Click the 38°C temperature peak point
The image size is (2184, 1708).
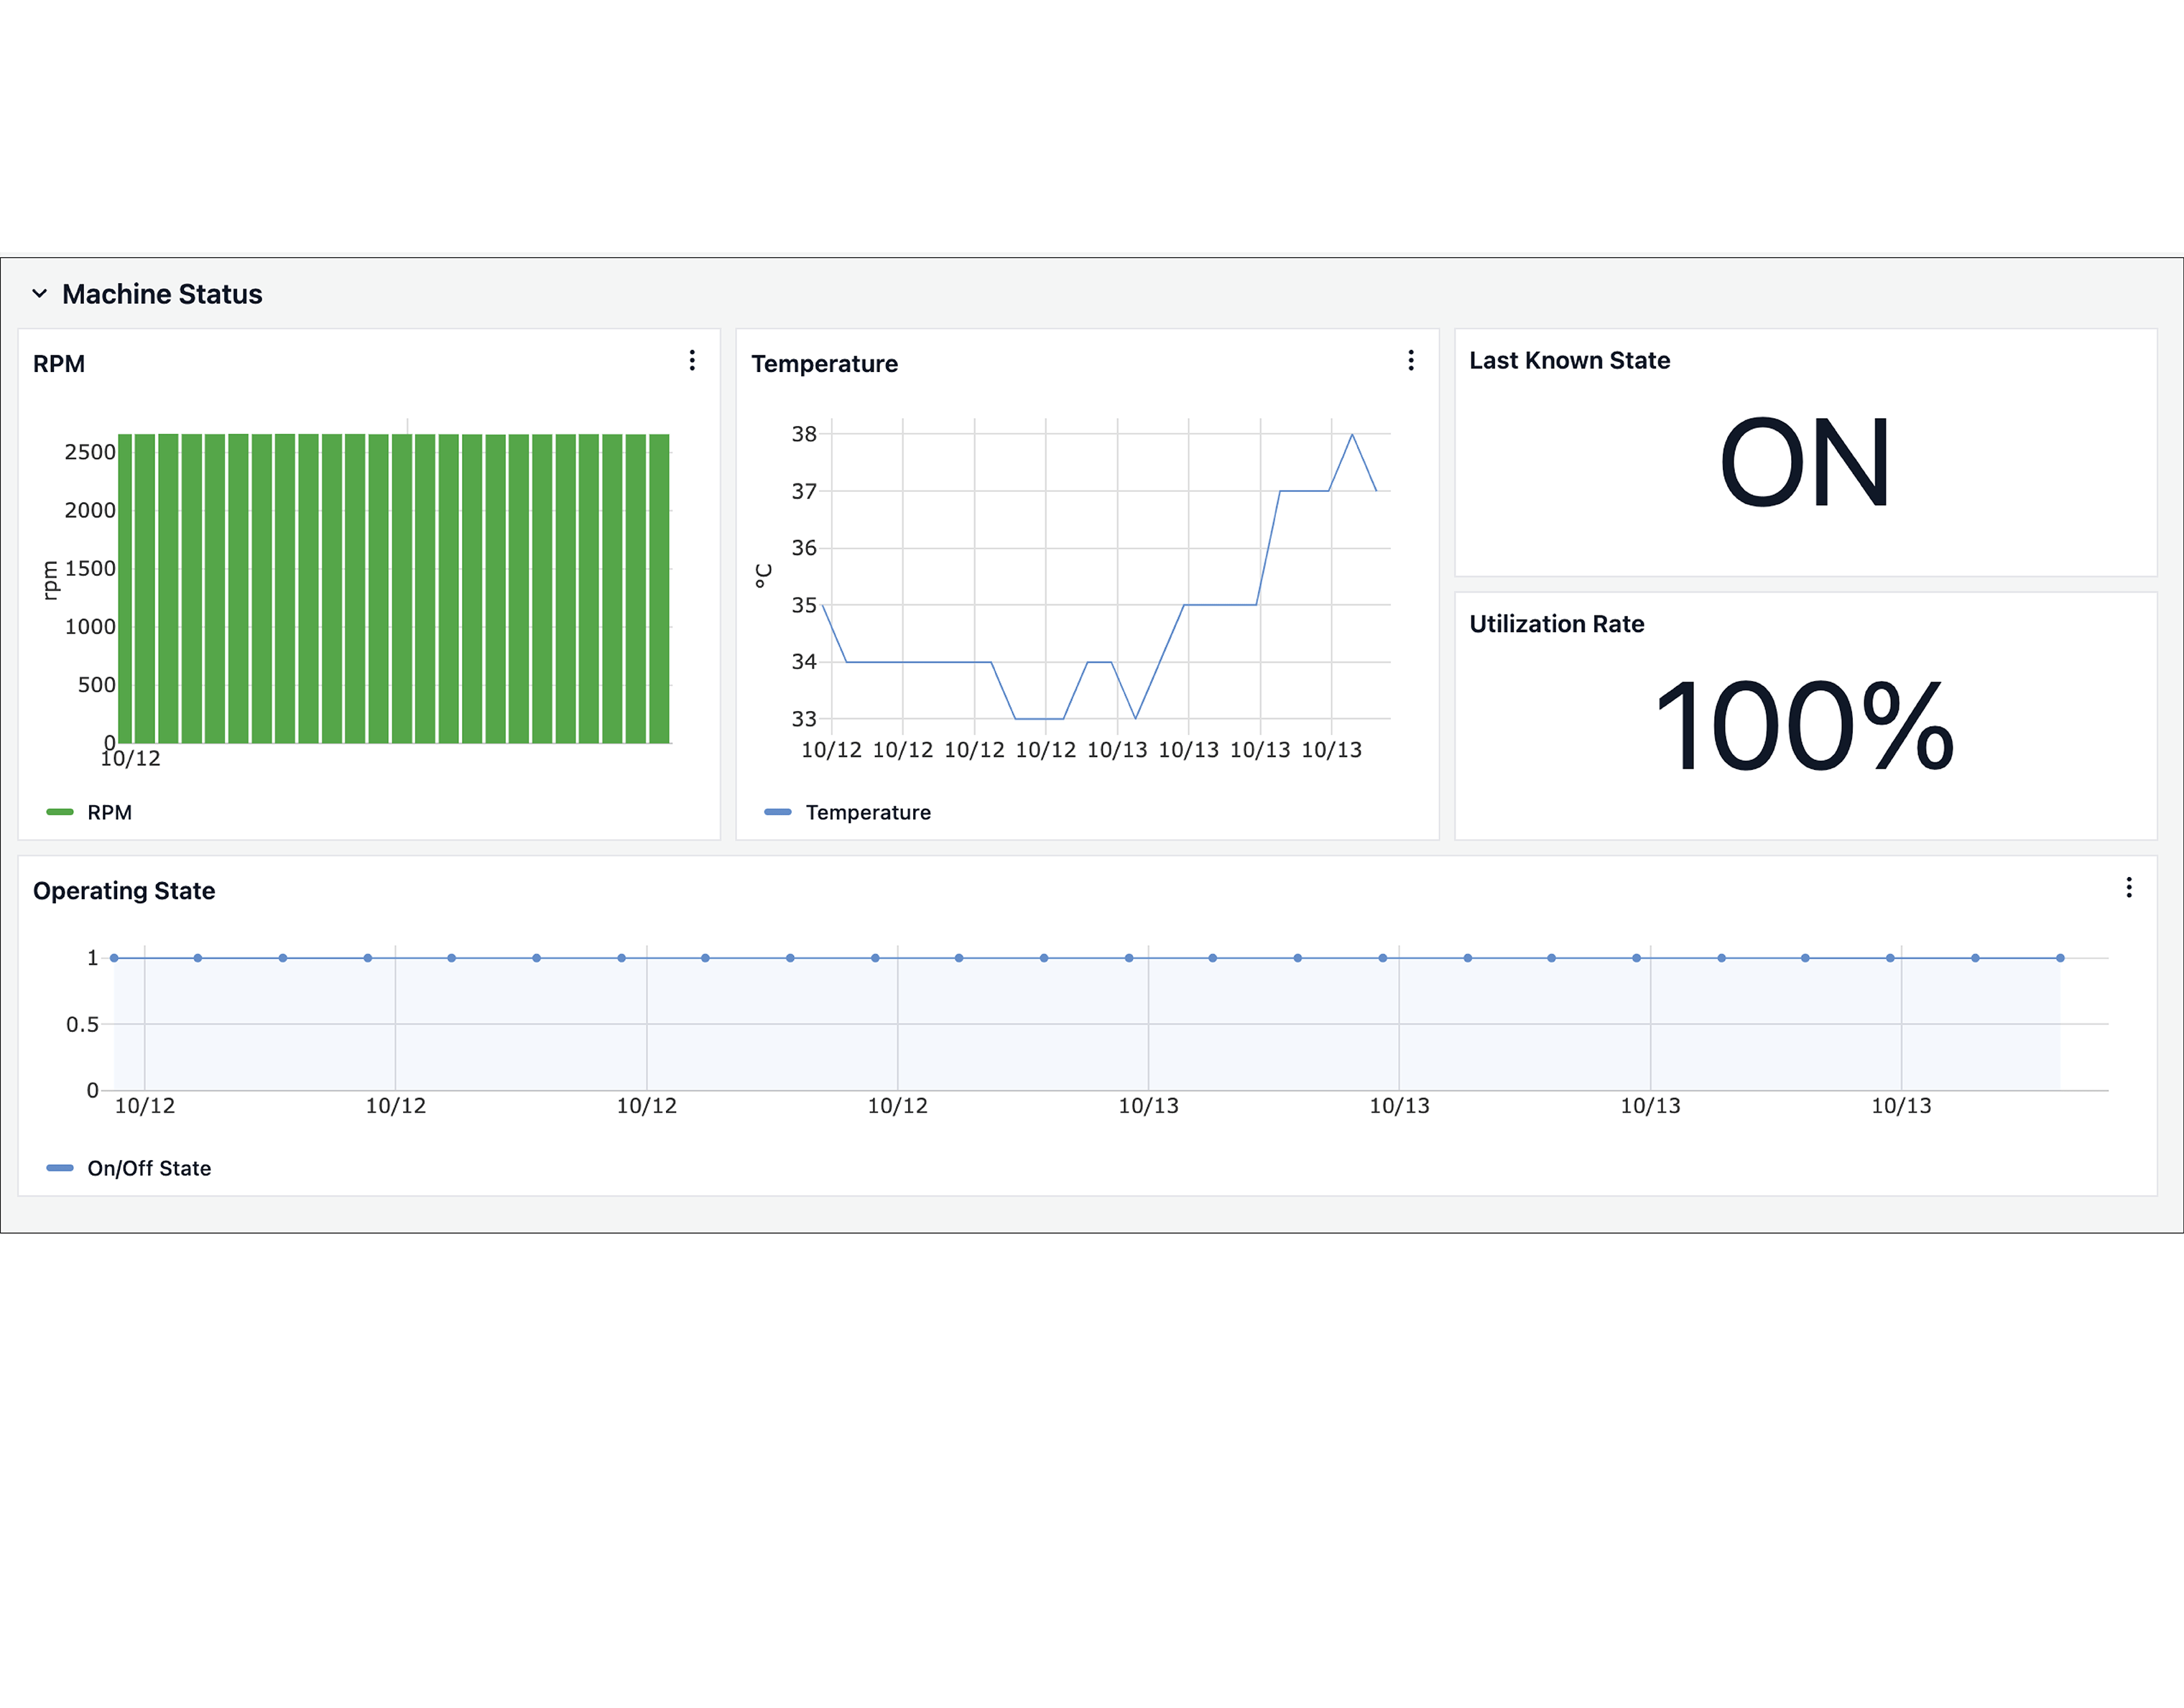pos(1352,434)
